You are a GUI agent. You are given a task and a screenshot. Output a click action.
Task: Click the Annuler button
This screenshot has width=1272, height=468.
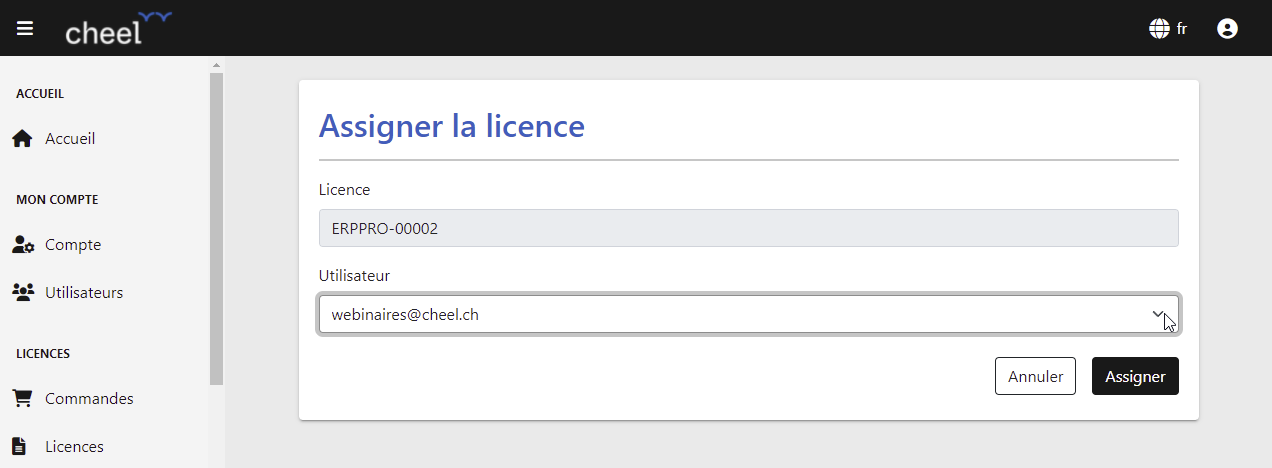[x=1035, y=376]
